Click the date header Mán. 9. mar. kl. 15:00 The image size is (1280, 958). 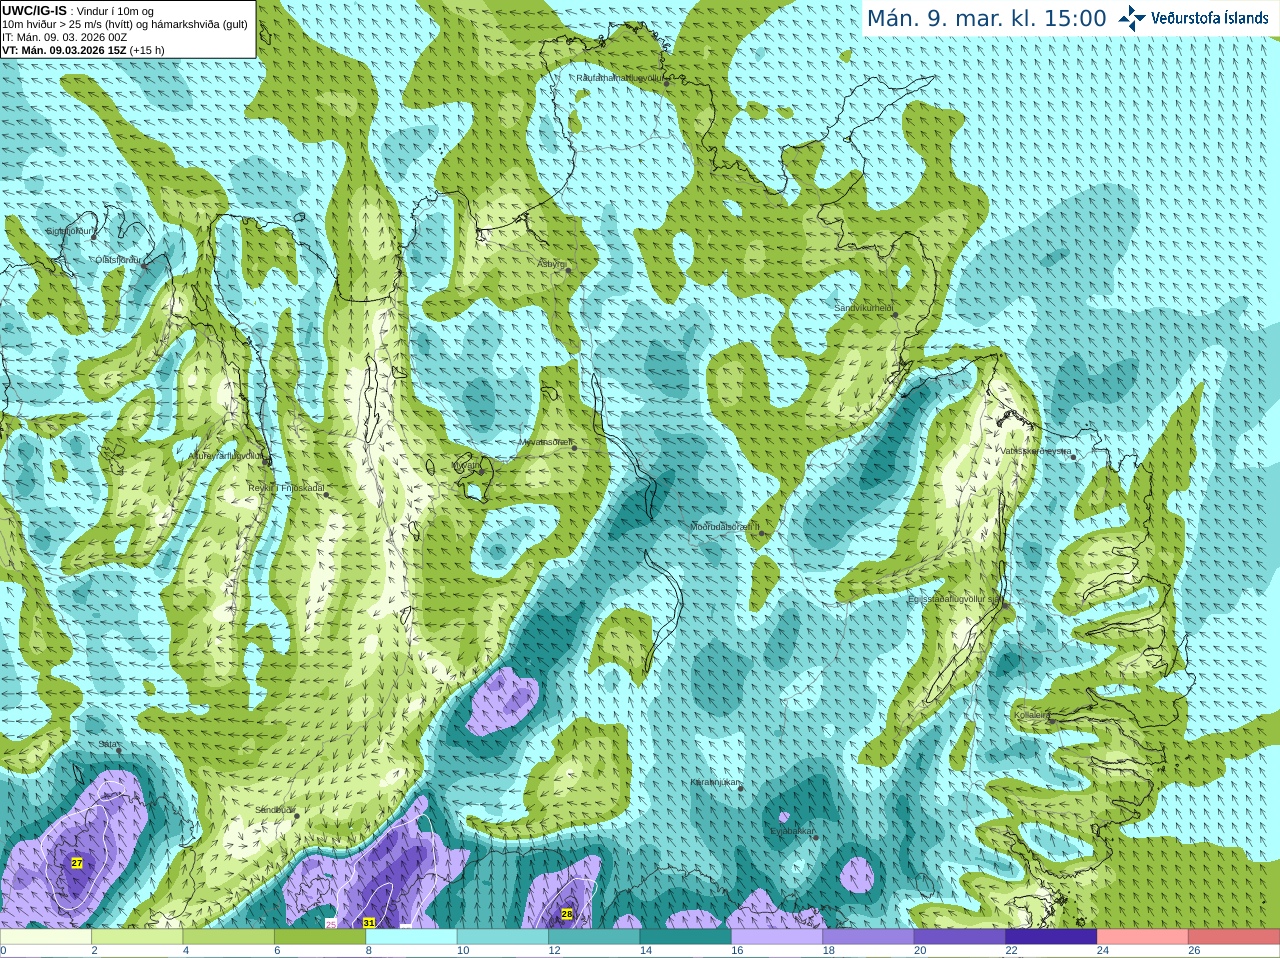986,18
